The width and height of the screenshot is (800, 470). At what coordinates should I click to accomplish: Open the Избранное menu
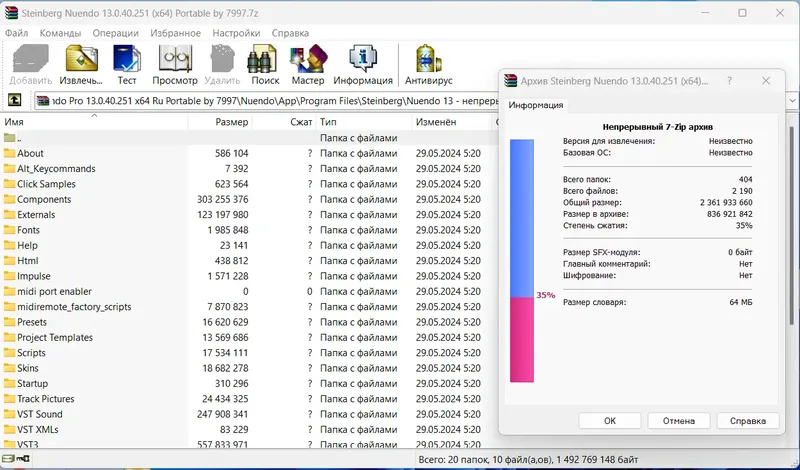point(176,33)
